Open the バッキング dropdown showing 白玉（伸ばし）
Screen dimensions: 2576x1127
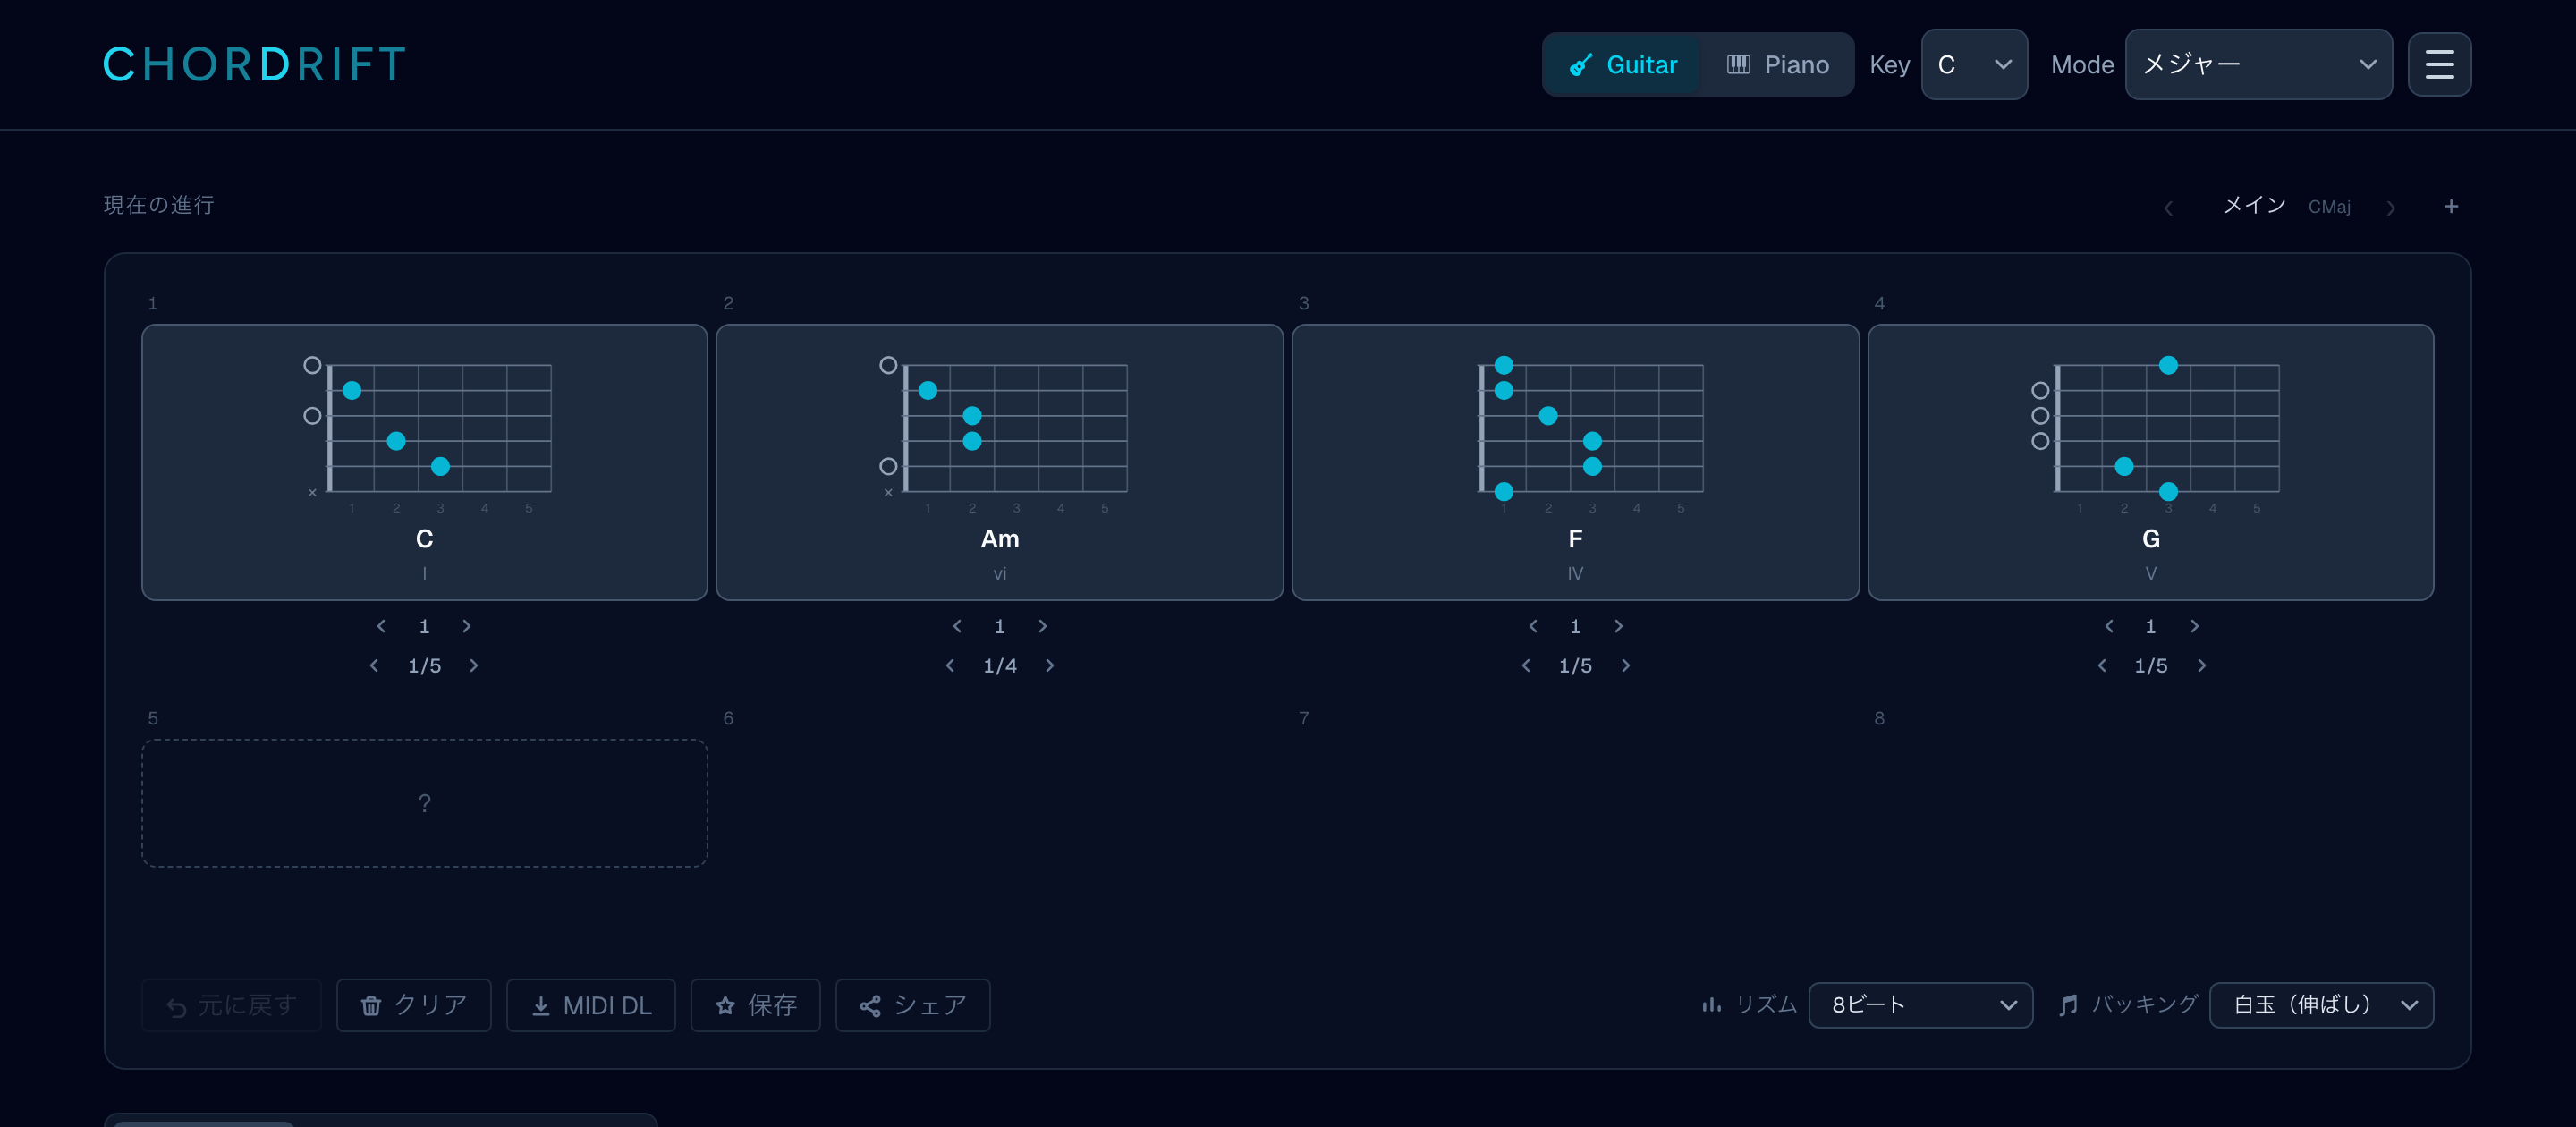2321,1005
